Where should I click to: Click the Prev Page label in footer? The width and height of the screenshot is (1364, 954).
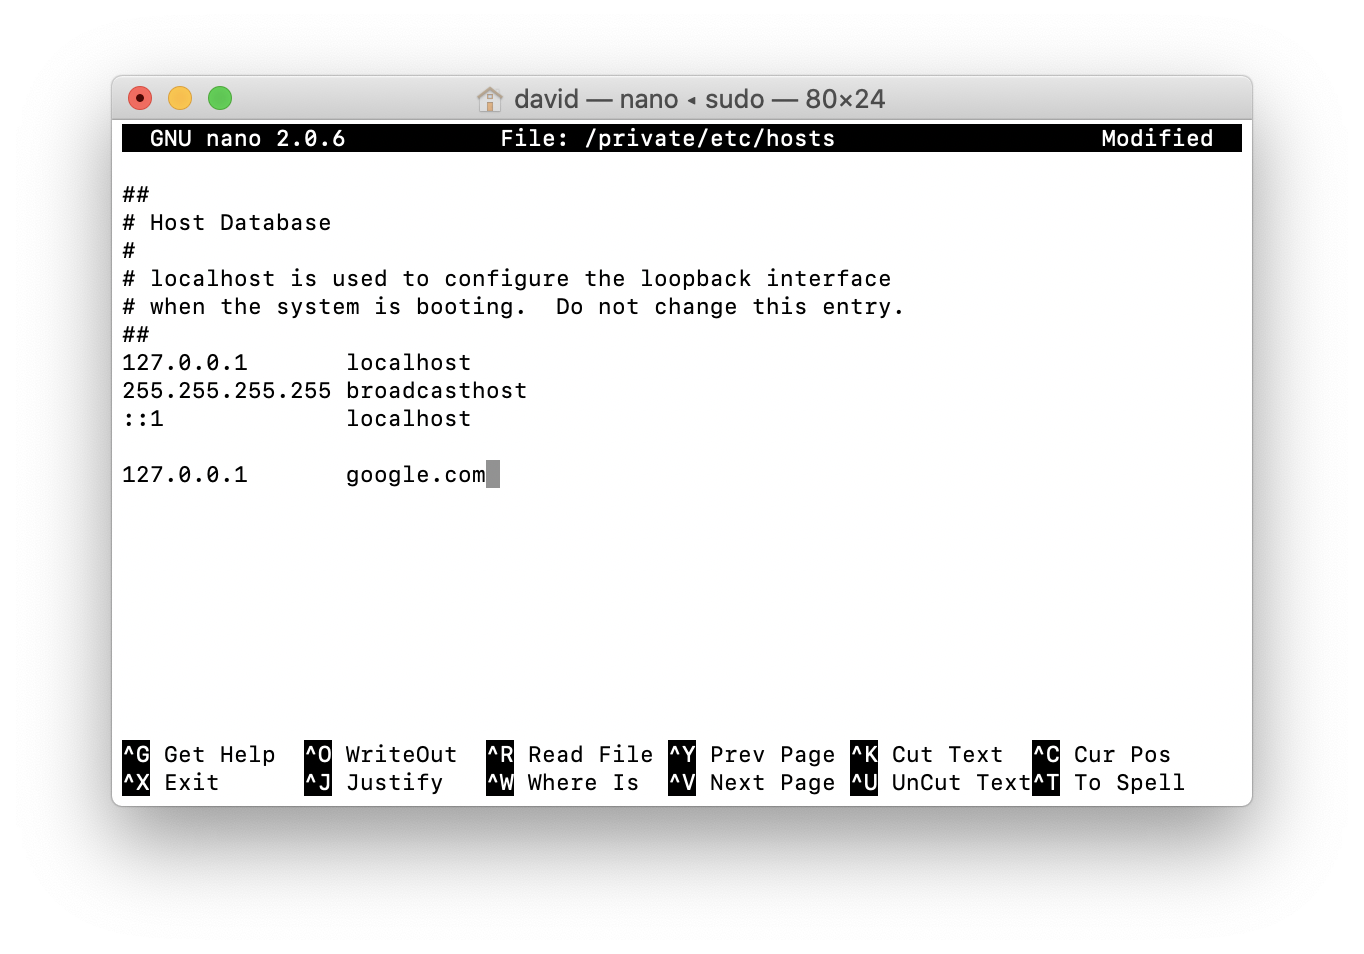pyautogui.click(x=772, y=754)
